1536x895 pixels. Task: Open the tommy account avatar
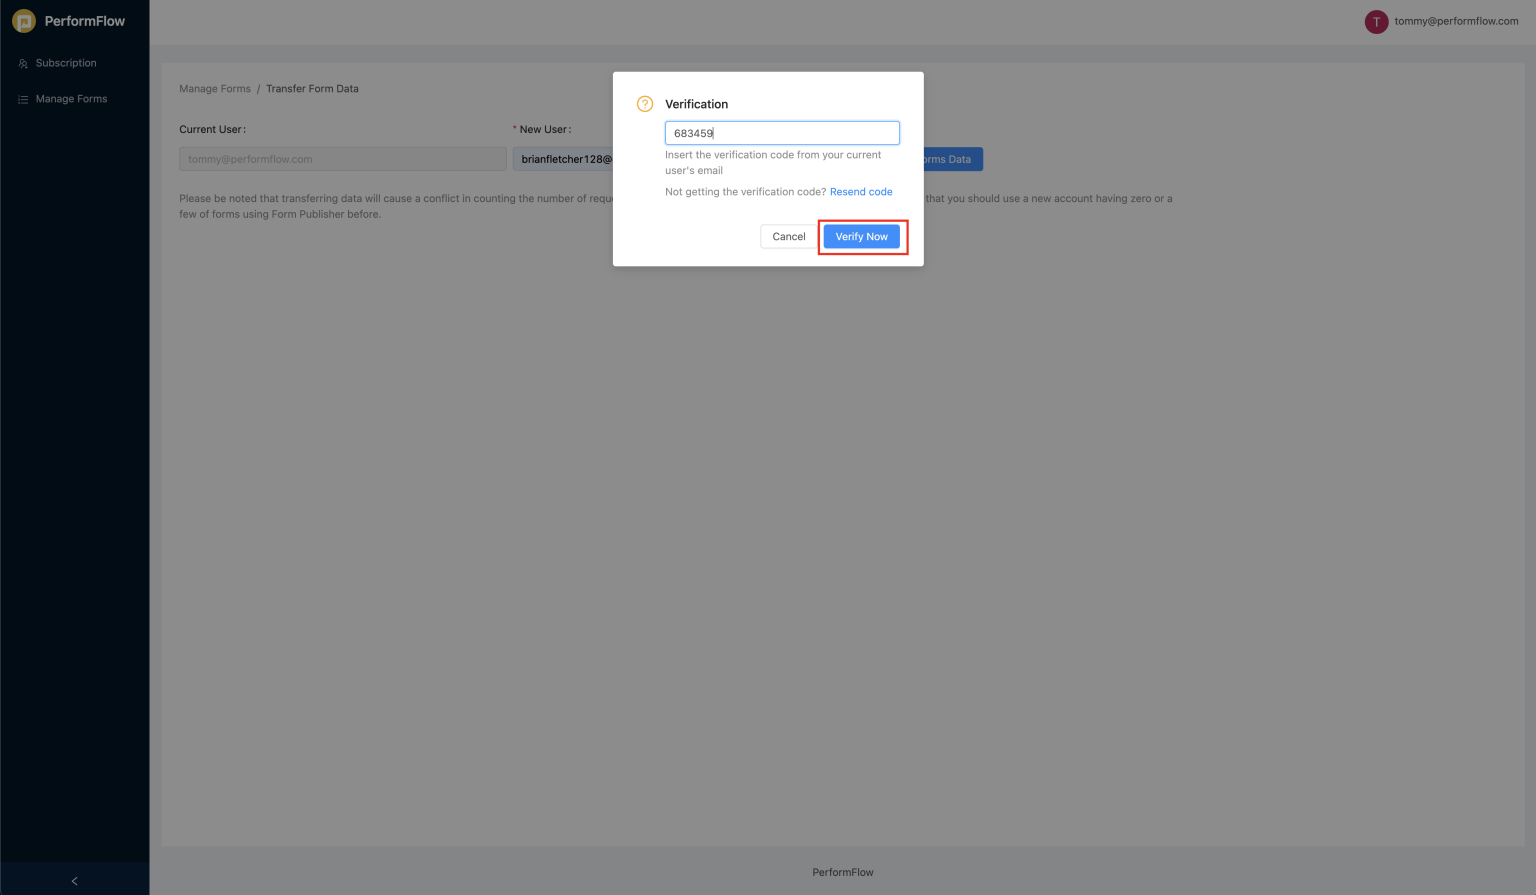tap(1376, 21)
